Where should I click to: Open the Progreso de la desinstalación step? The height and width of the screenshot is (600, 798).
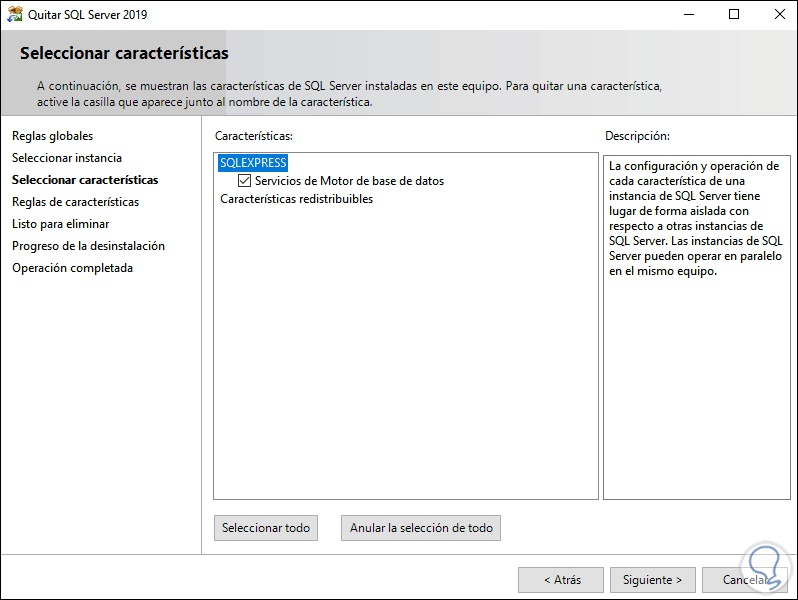pos(89,246)
